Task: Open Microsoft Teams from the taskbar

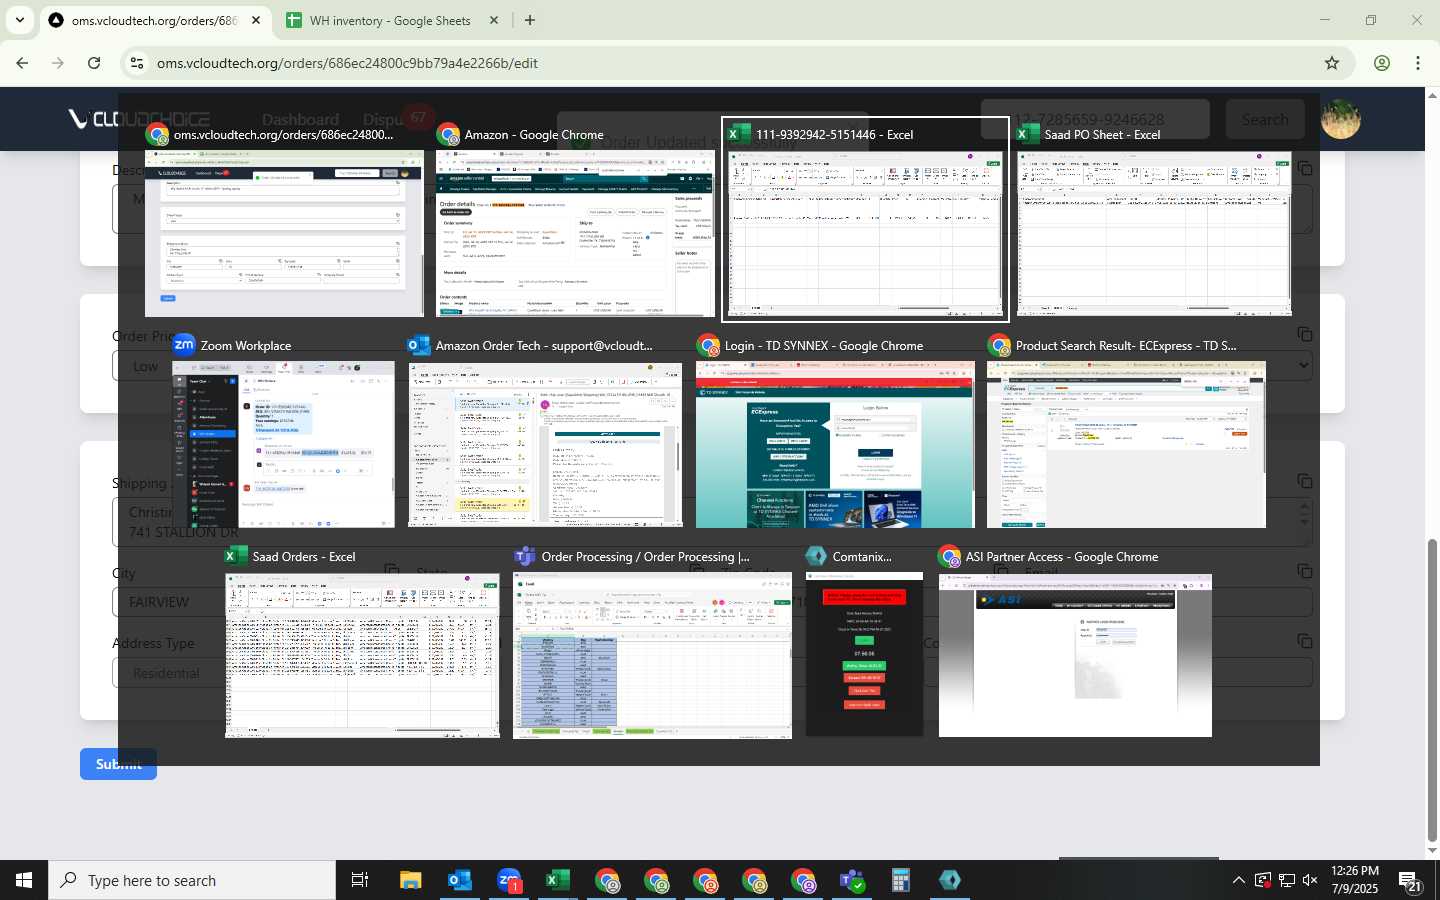Action: click(x=852, y=880)
